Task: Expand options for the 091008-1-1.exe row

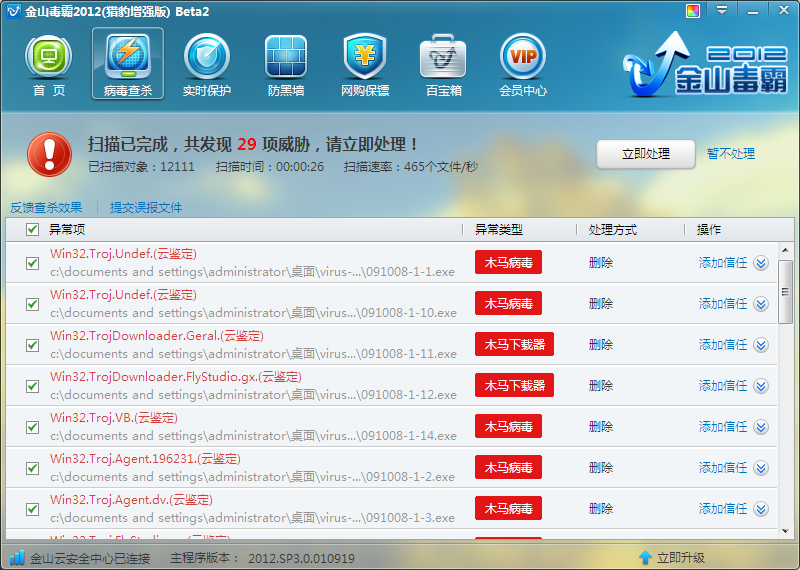Action: [x=760, y=263]
